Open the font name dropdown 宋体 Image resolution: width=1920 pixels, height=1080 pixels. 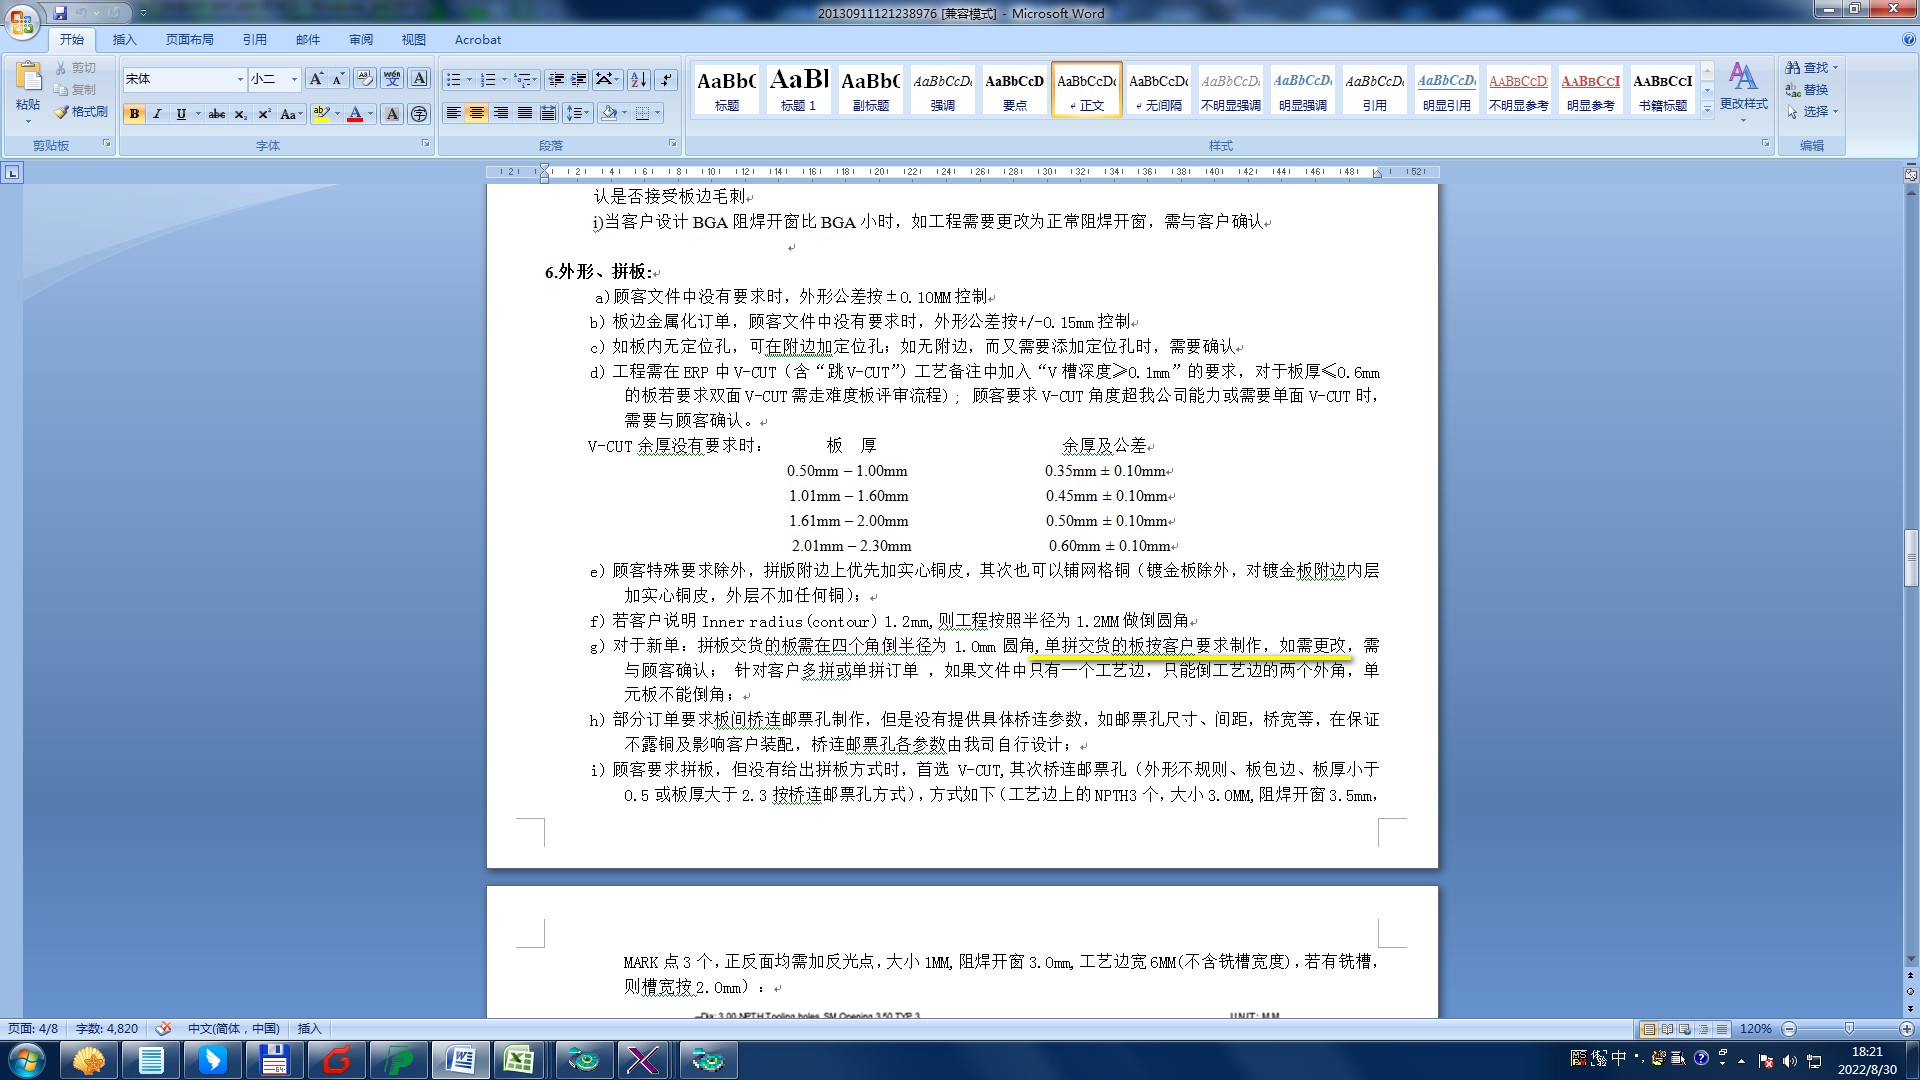pyautogui.click(x=240, y=79)
